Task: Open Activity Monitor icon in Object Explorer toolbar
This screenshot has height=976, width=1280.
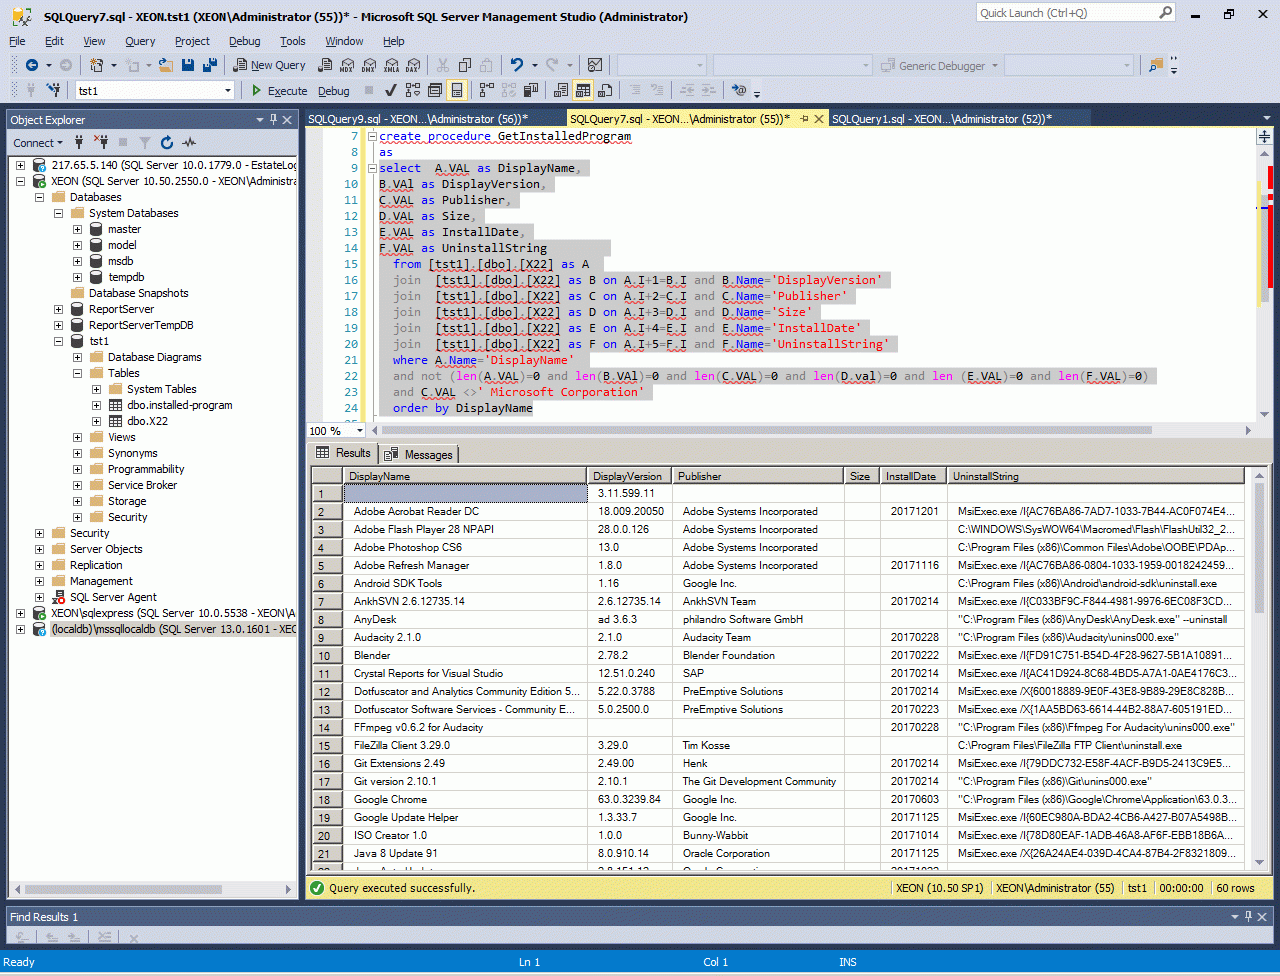Action: coord(189,142)
